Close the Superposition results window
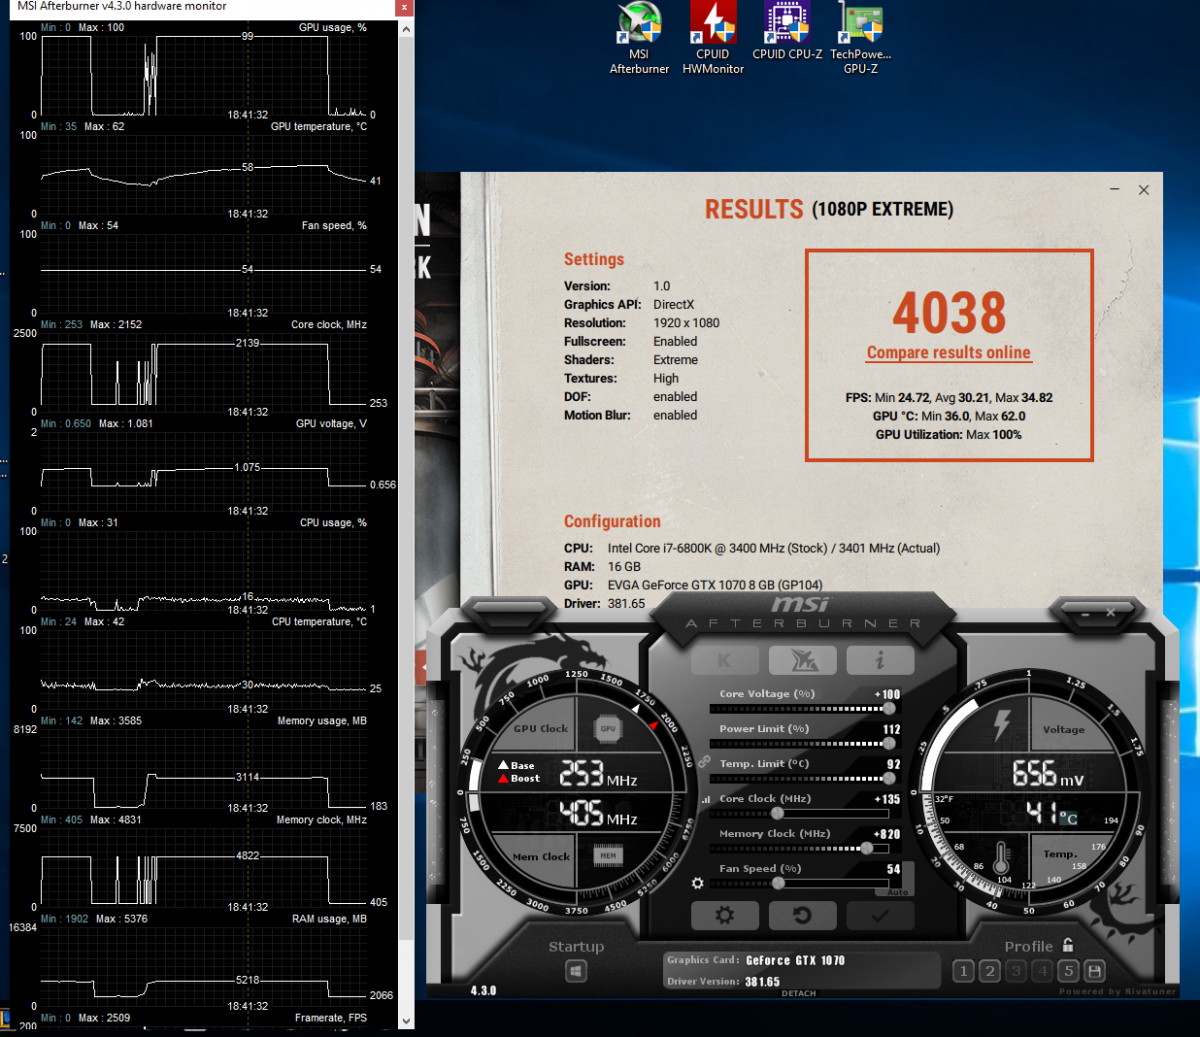This screenshot has height=1037, width=1200. [x=1144, y=189]
